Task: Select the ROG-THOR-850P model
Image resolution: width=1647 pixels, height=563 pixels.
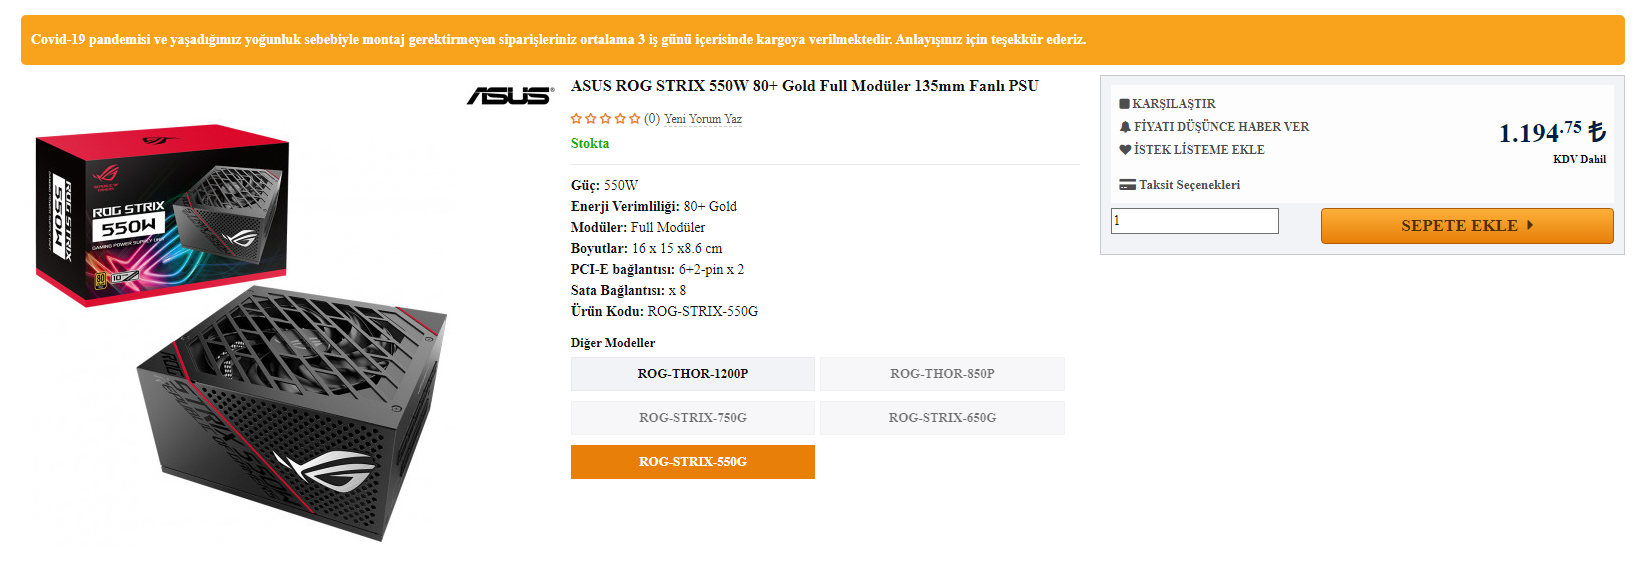Action: (942, 374)
